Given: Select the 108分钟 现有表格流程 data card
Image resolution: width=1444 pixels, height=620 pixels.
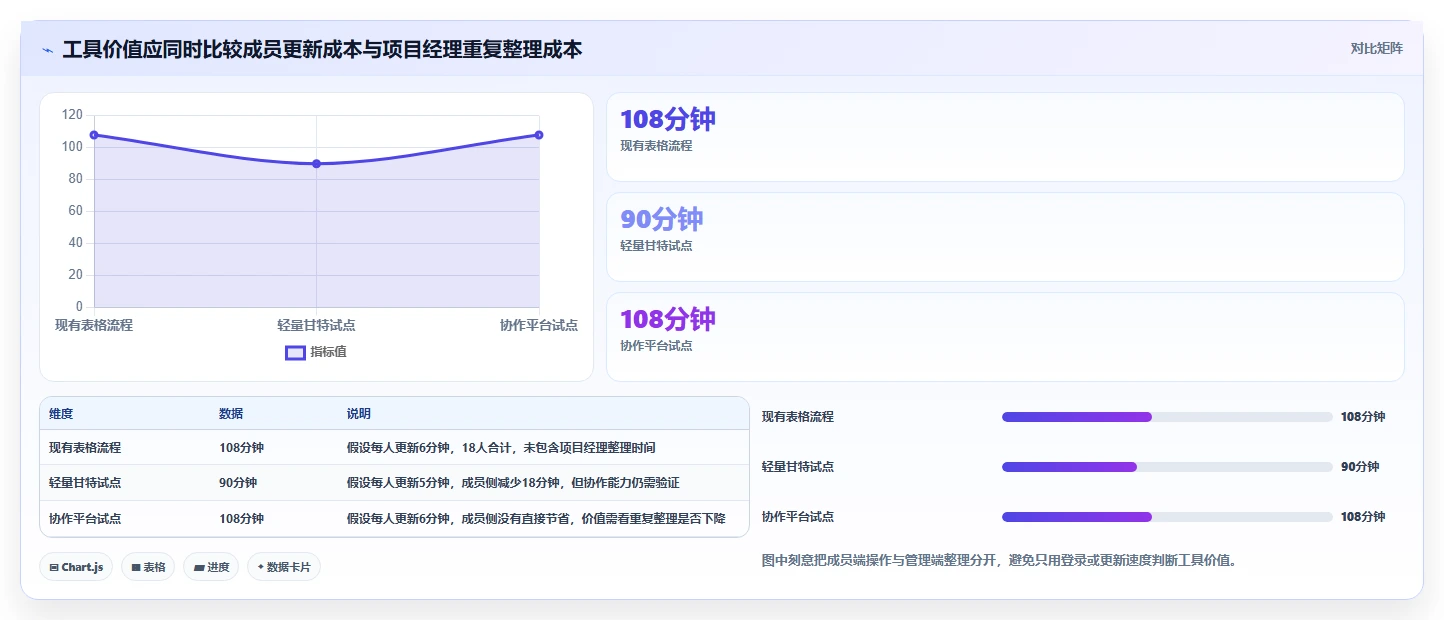Looking at the screenshot, I should coord(1005,137).
